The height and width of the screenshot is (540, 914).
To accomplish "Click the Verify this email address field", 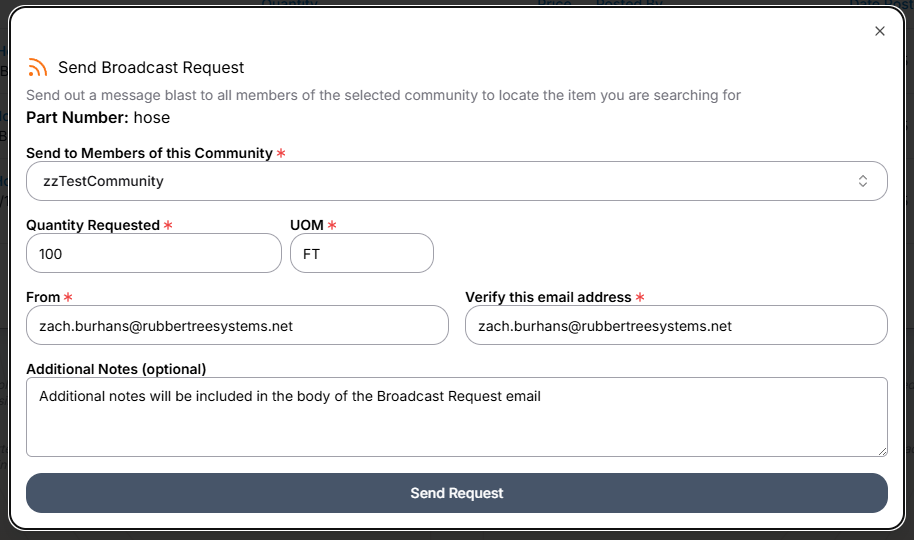I will pos(676,325).
